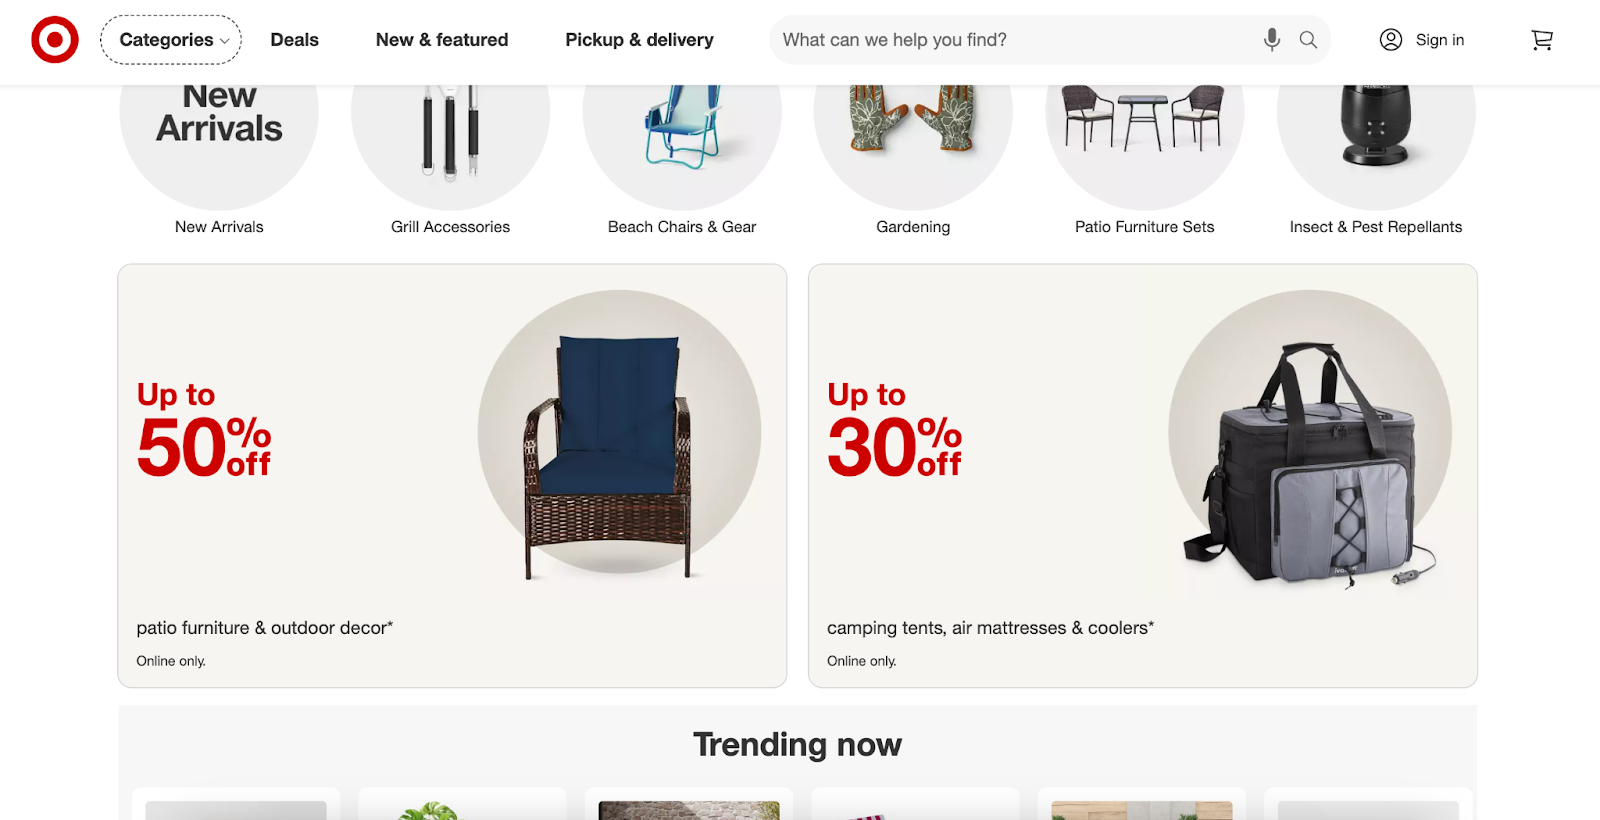Viewport: 1600px width, 820px height.
Task: Select Insect & Pest Repellants category image
Action: 1376,147
